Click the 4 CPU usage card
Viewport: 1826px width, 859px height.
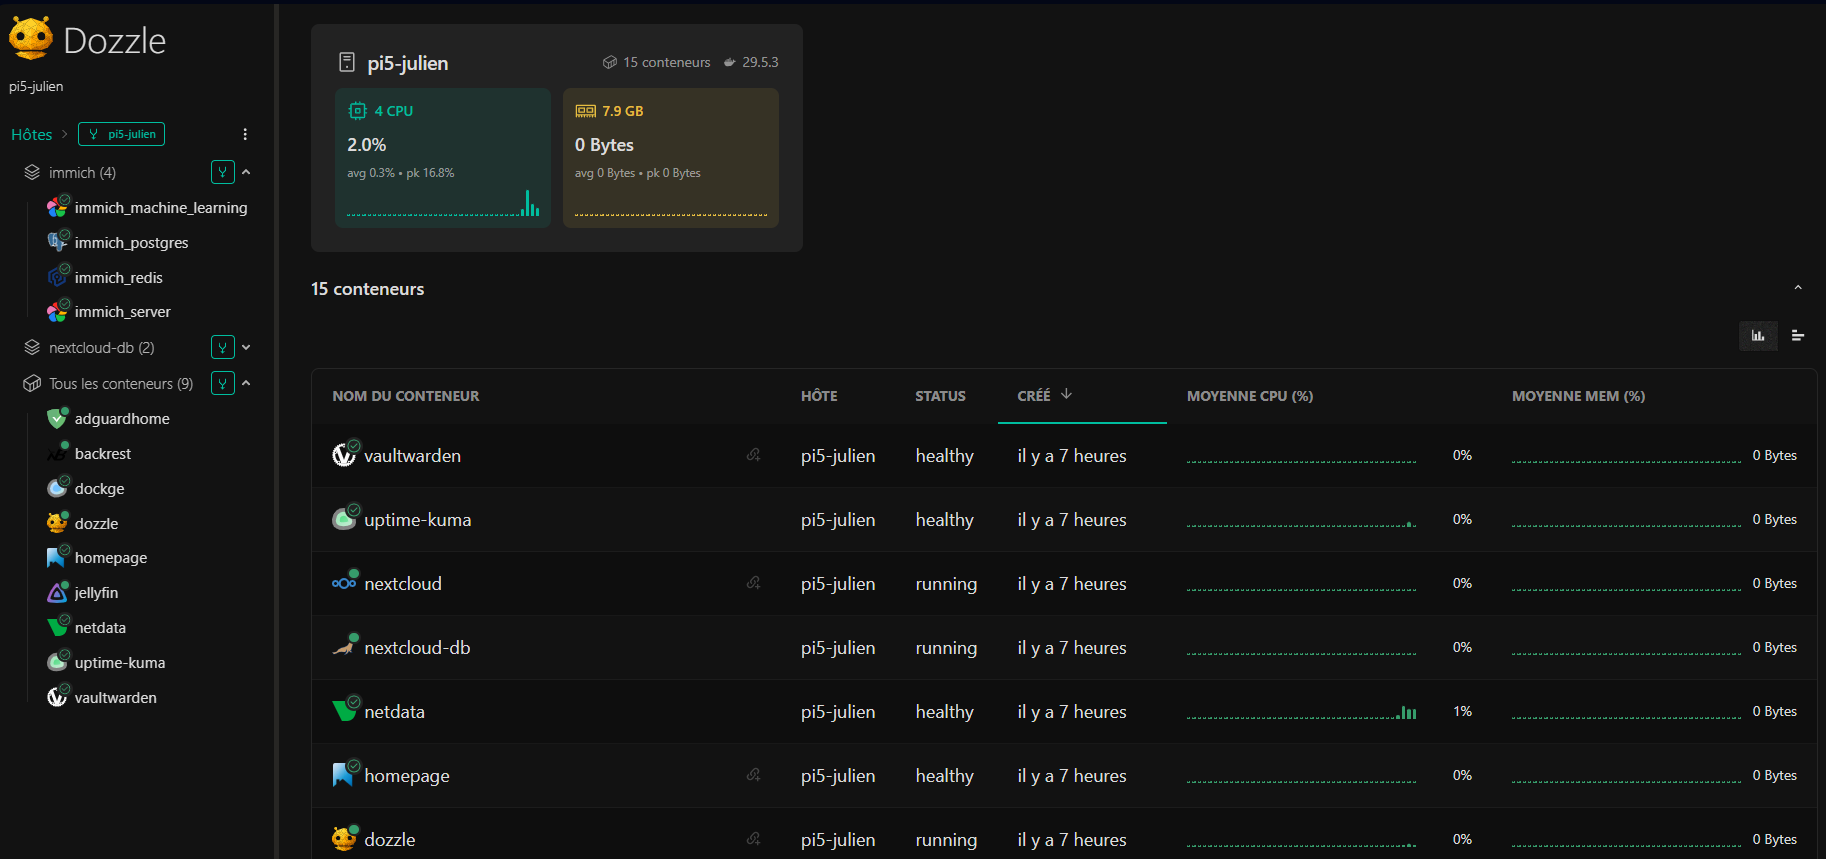pyautogui.click(x=443, y=158)
